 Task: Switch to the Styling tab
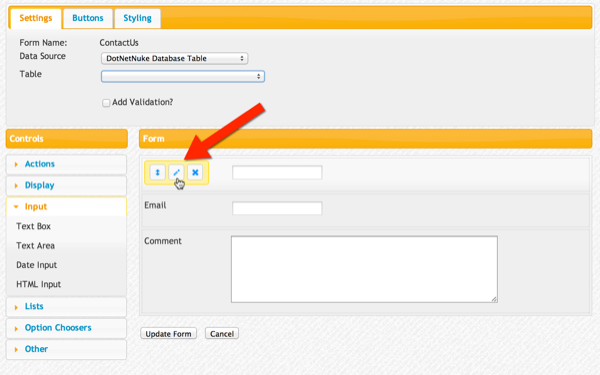coord(137,18)
